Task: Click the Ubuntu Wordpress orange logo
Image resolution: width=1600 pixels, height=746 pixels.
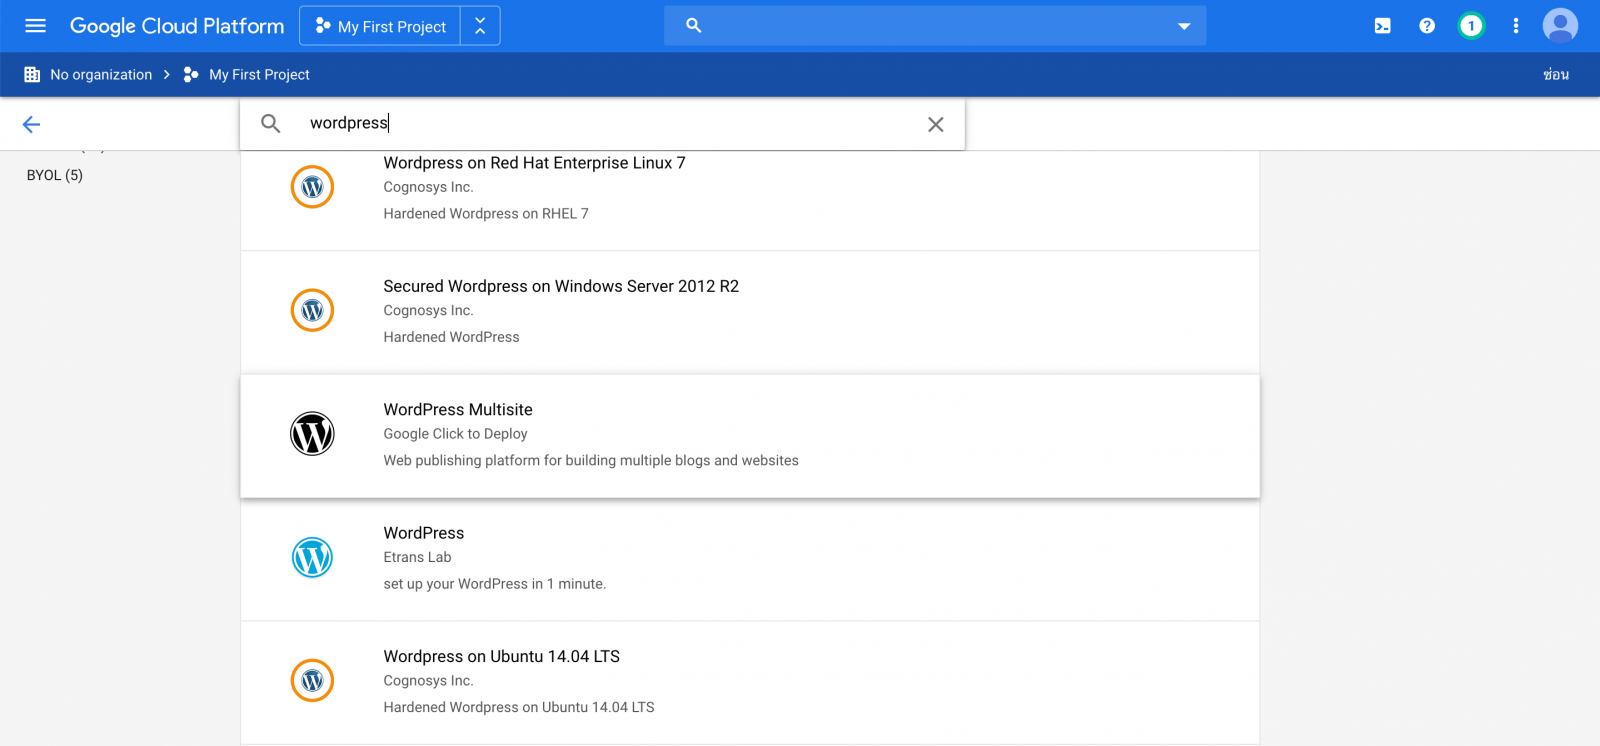Action: pyautogui.click(x=312, y=681)
